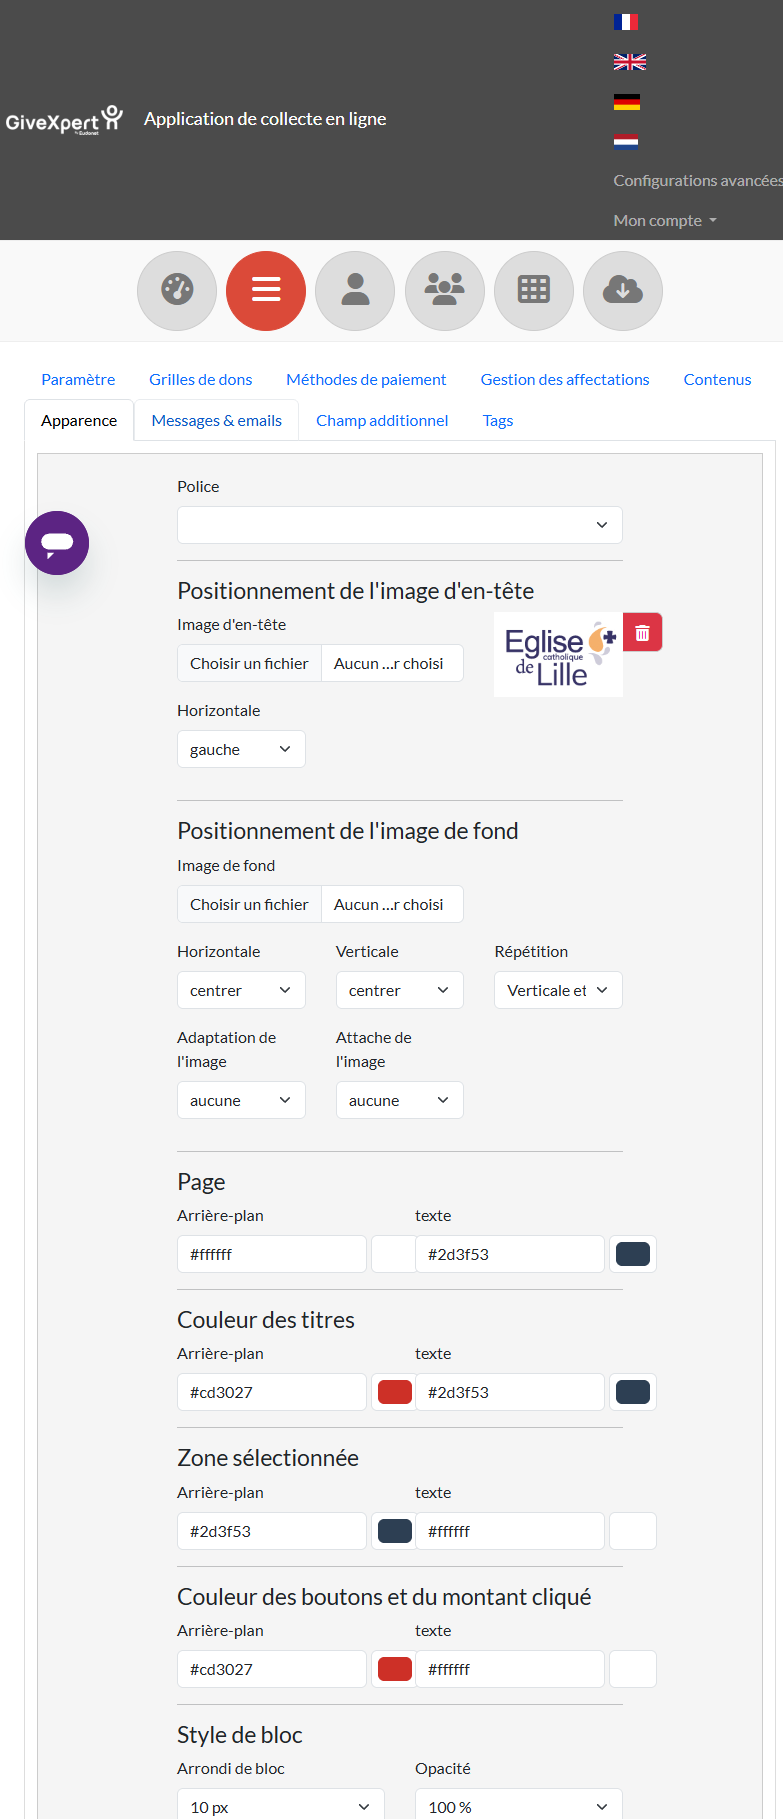Open the Grilles de dons tab
The height and width of the screenshot is (1819, 783).
201,380
